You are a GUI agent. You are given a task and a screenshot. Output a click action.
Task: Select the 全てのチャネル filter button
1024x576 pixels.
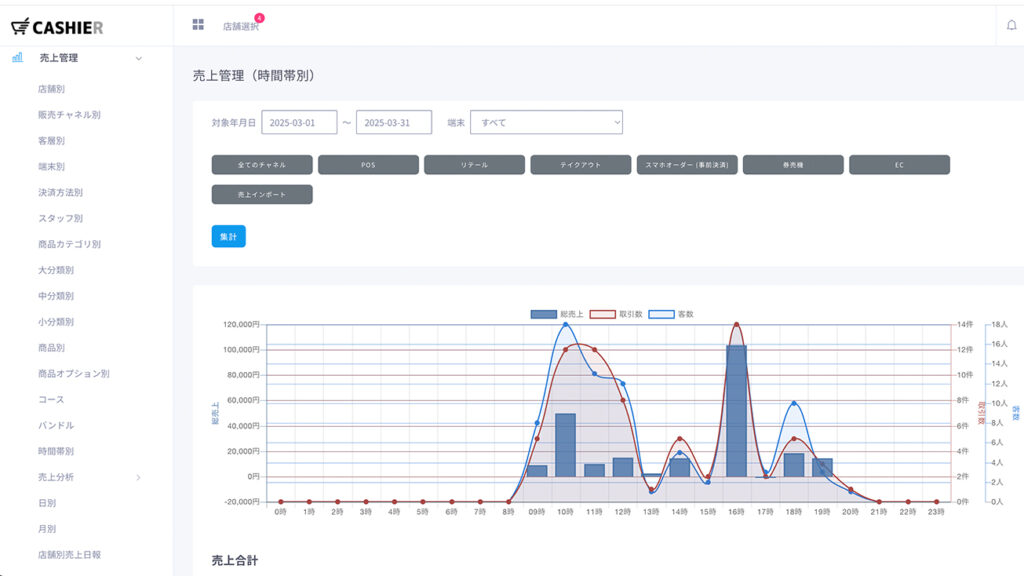coord(262,165)
